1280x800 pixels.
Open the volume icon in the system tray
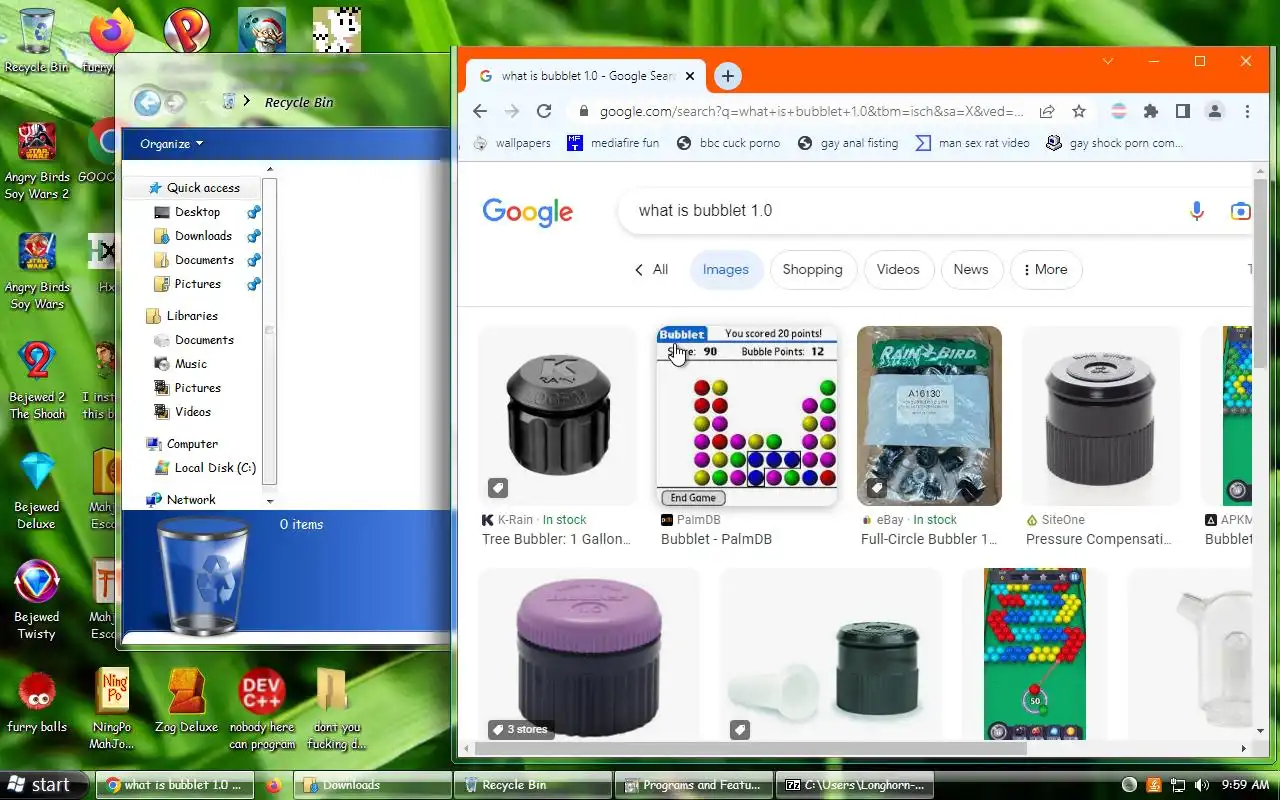[1202, 785]
